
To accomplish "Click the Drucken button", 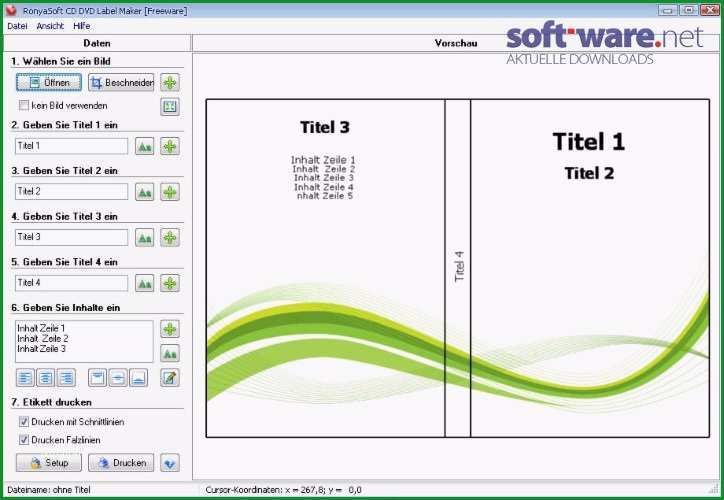I will pyautogui.click(x=121, y=463).
